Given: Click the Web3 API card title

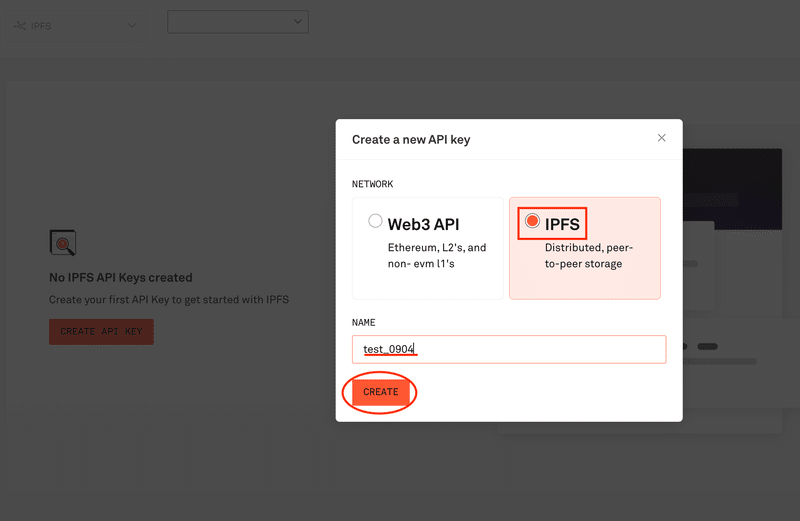Looking at the screenshot, I should (423, 224).
